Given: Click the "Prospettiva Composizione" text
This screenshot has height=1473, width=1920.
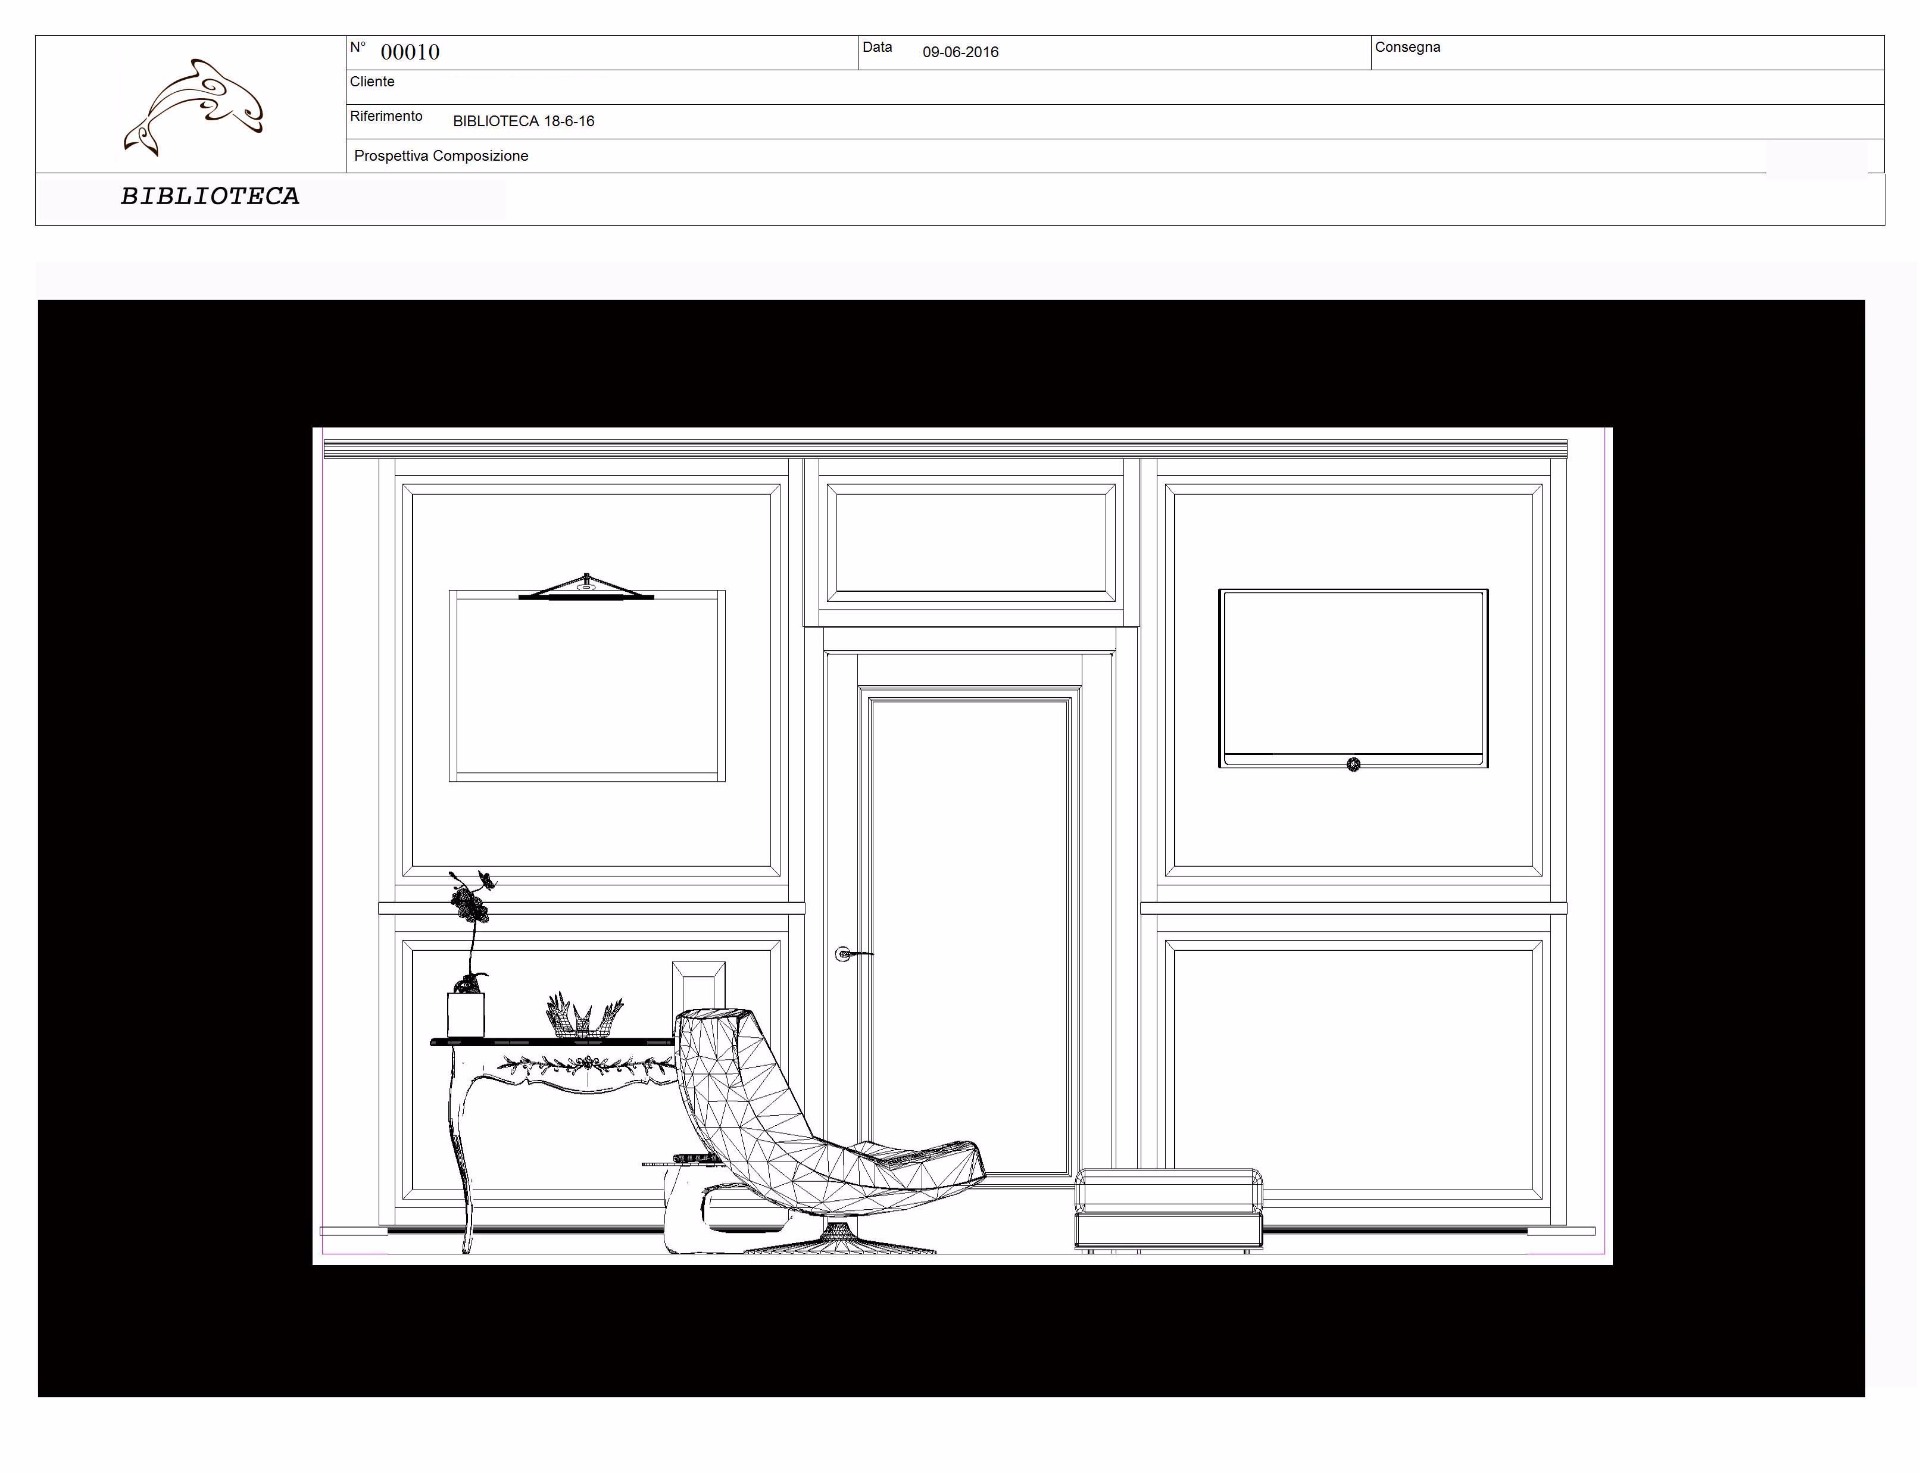Looking at the screenshot, I should 441,156.
